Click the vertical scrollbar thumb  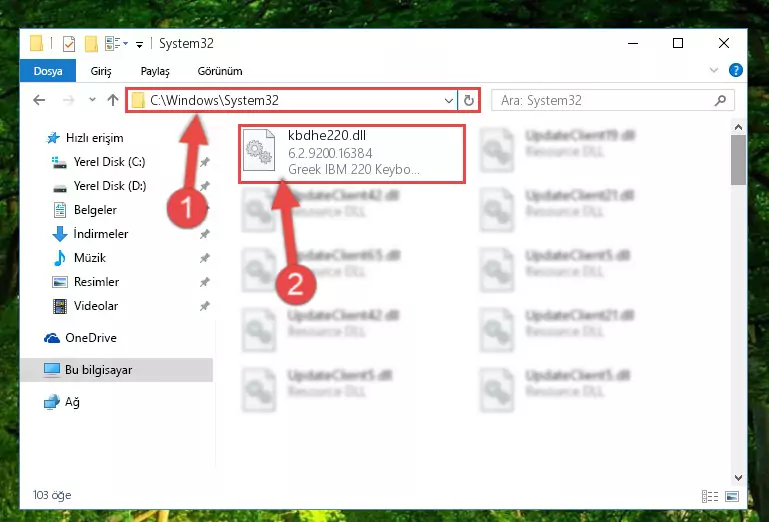(x=738, y=160)
